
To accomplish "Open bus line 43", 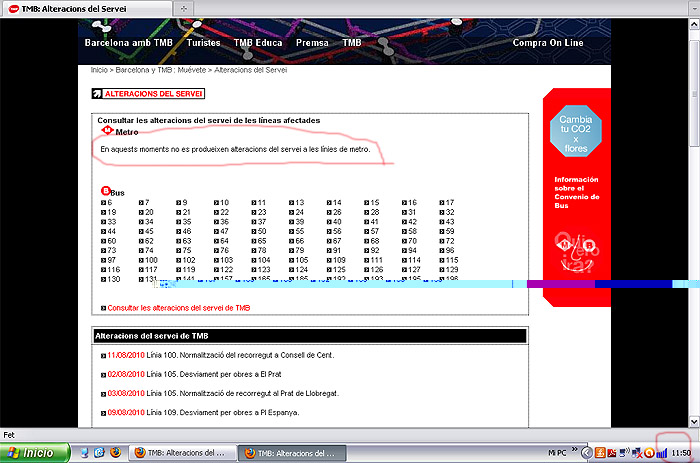I will (447, 222).
